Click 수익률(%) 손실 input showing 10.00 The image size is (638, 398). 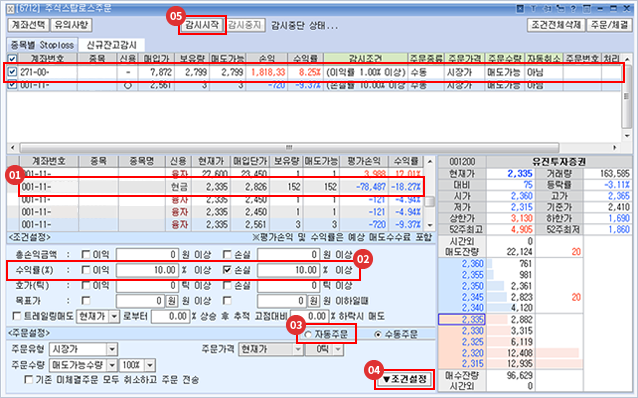(x=288, y=270)
